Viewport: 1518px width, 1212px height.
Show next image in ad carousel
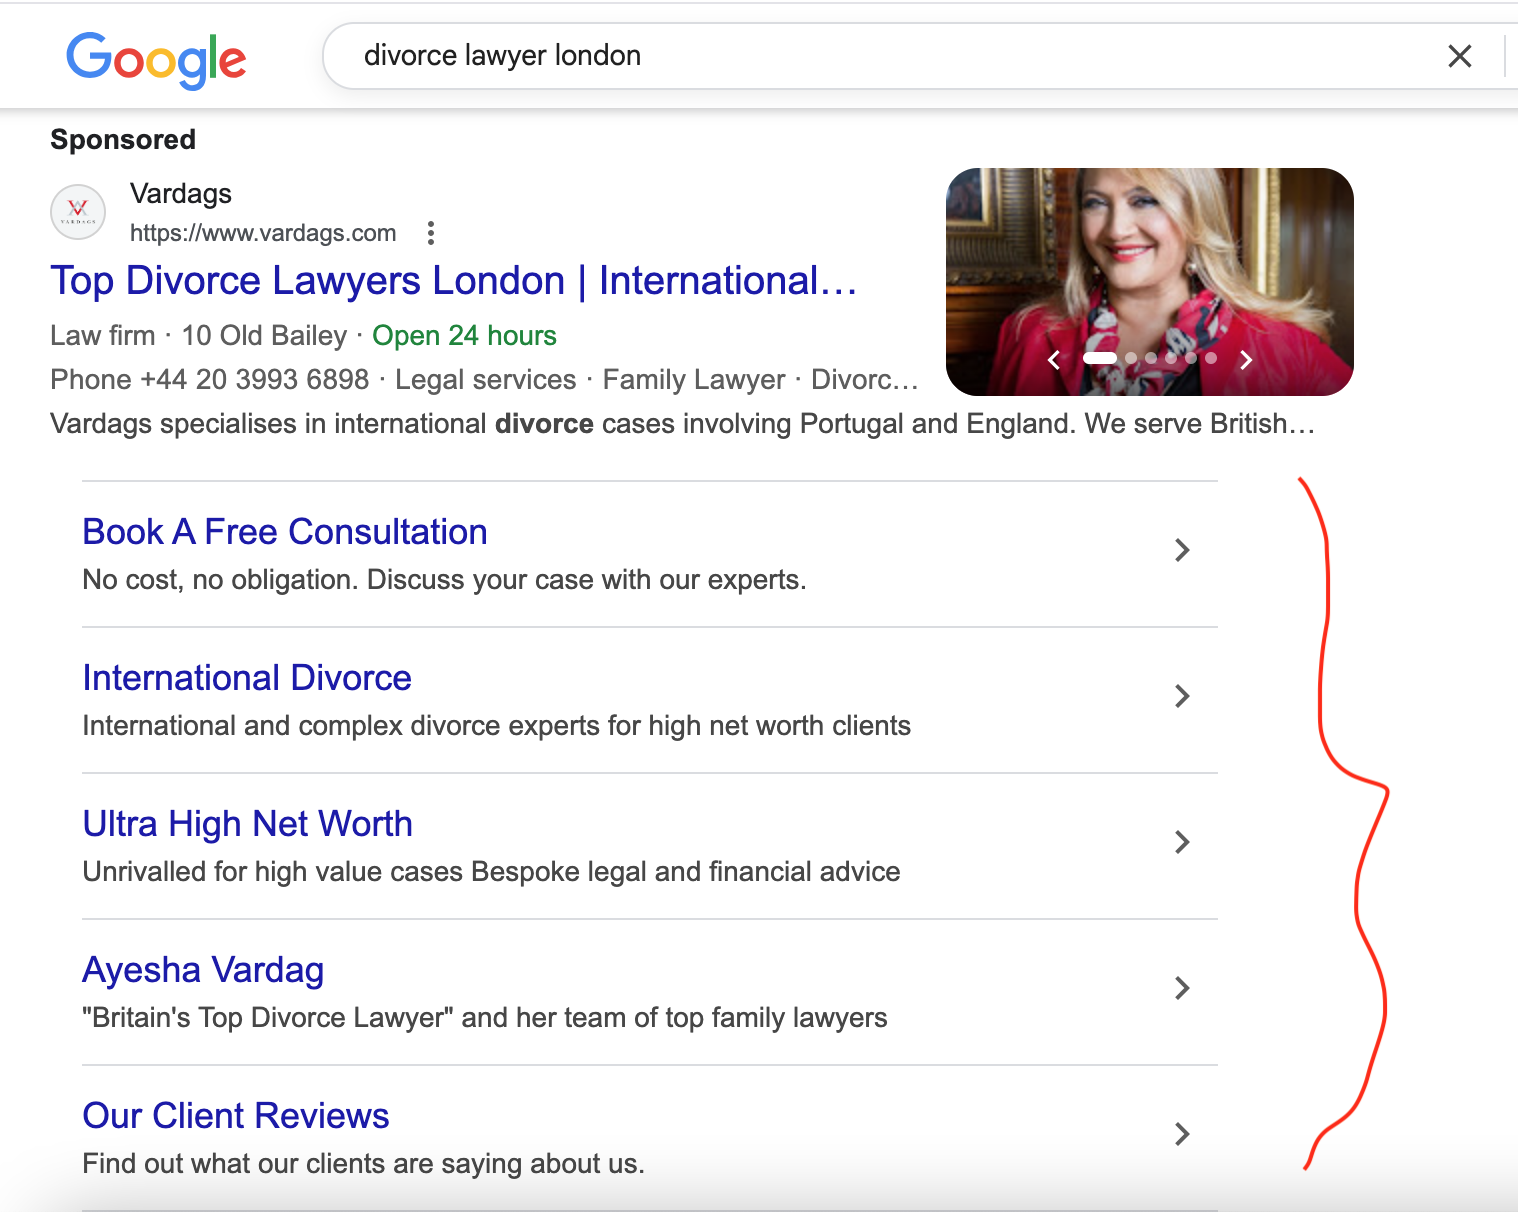(x=1246, y=360)
